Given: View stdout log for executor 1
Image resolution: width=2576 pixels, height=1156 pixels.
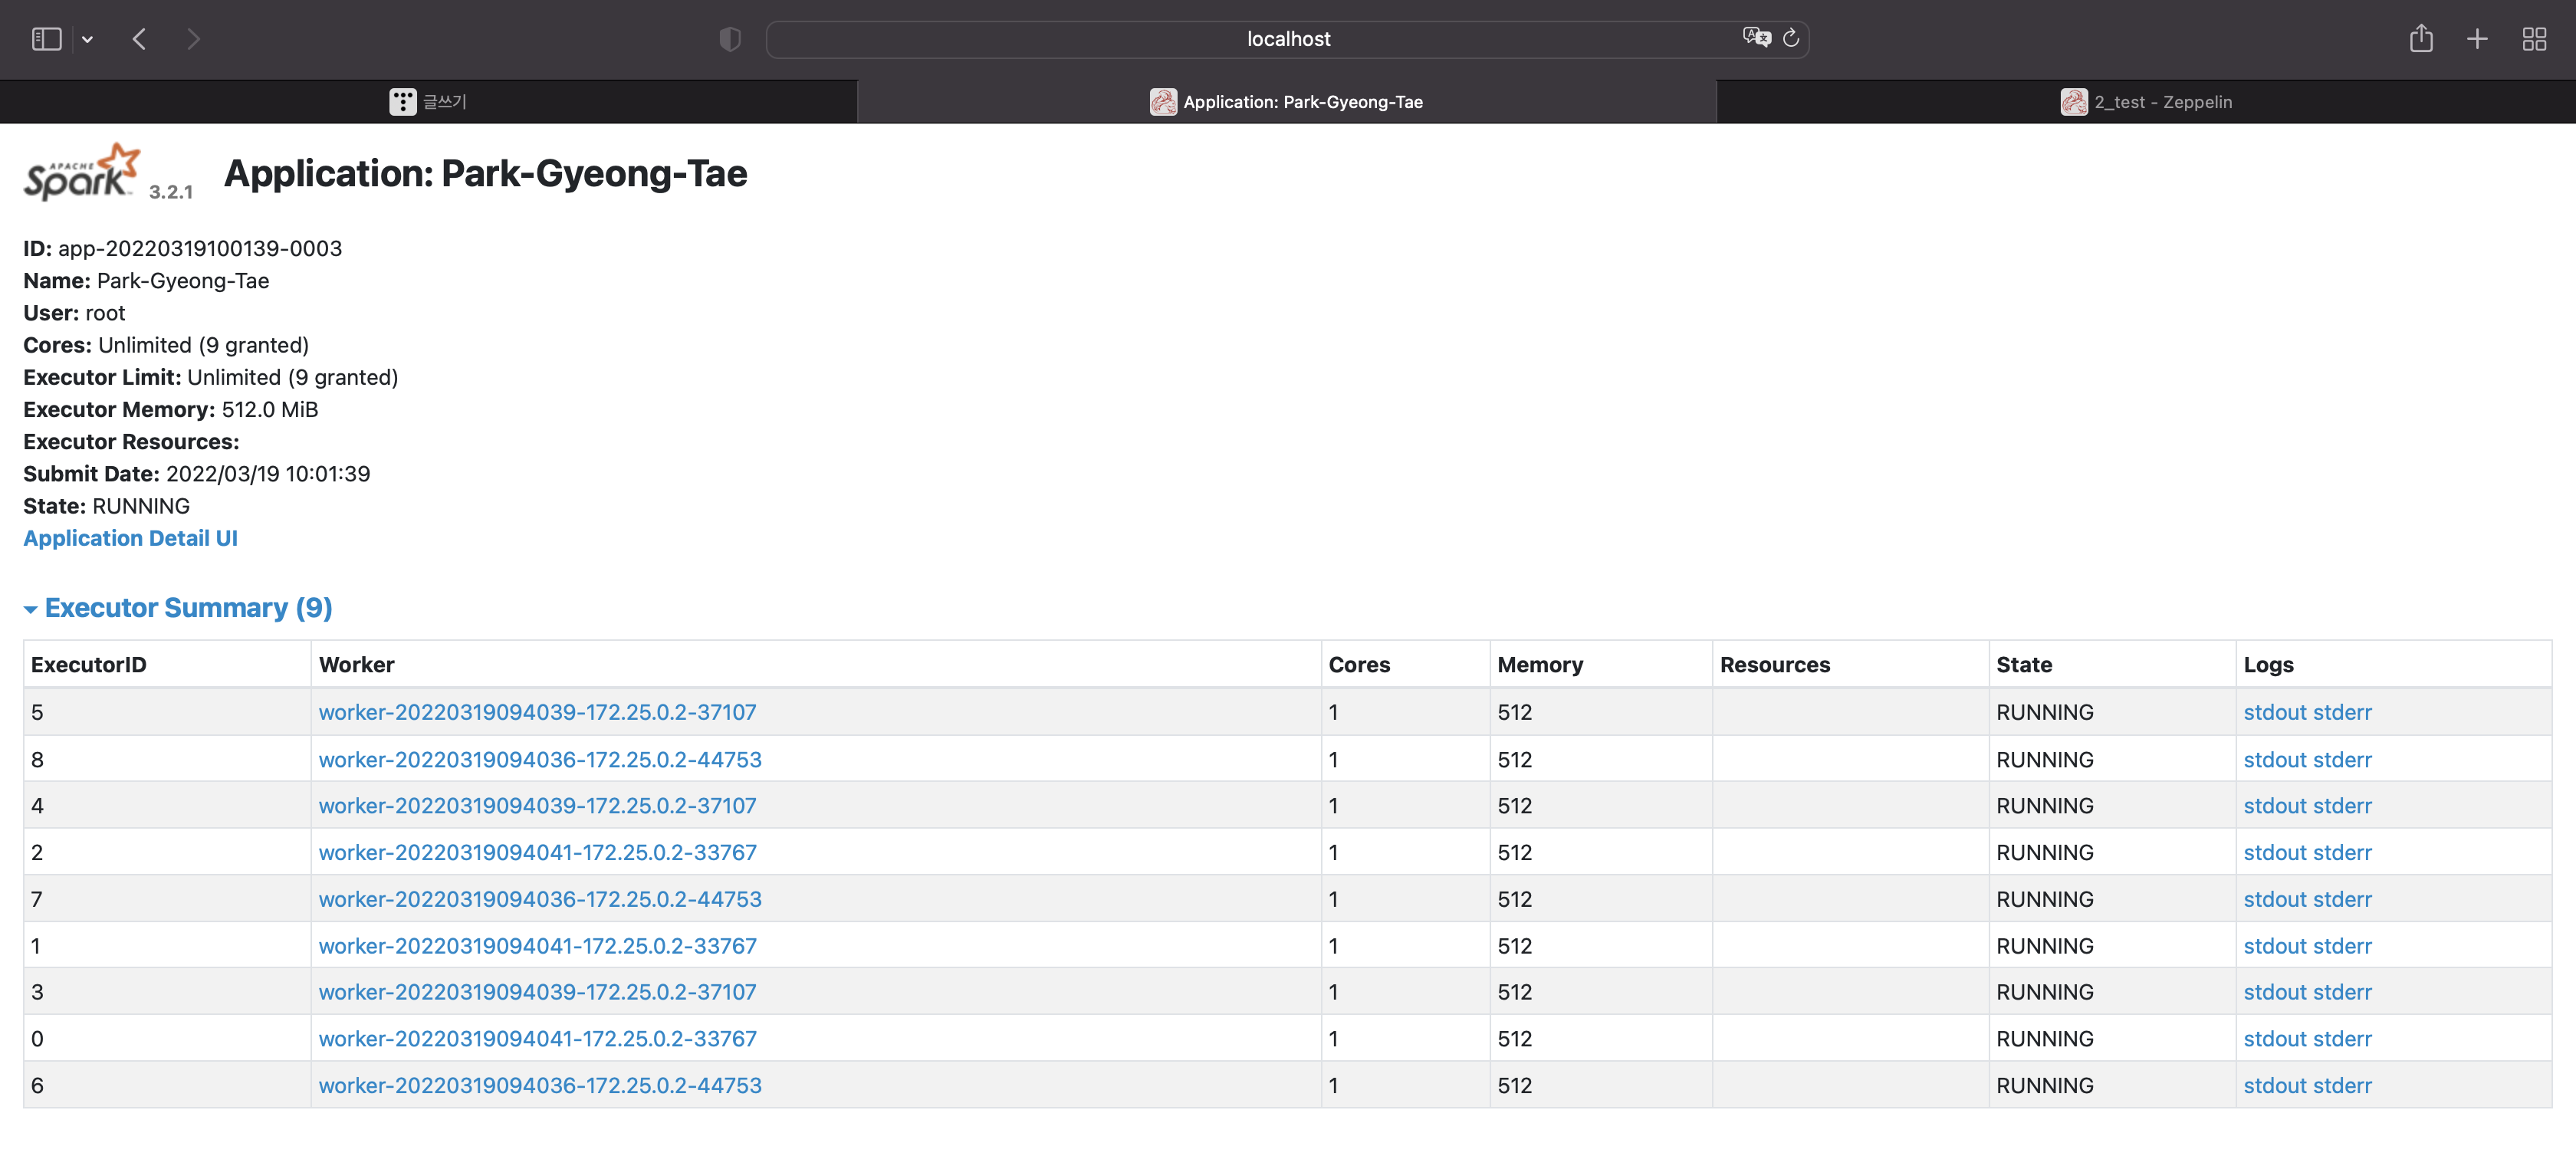Looking at the screenshot, I should pos(2274,945).
